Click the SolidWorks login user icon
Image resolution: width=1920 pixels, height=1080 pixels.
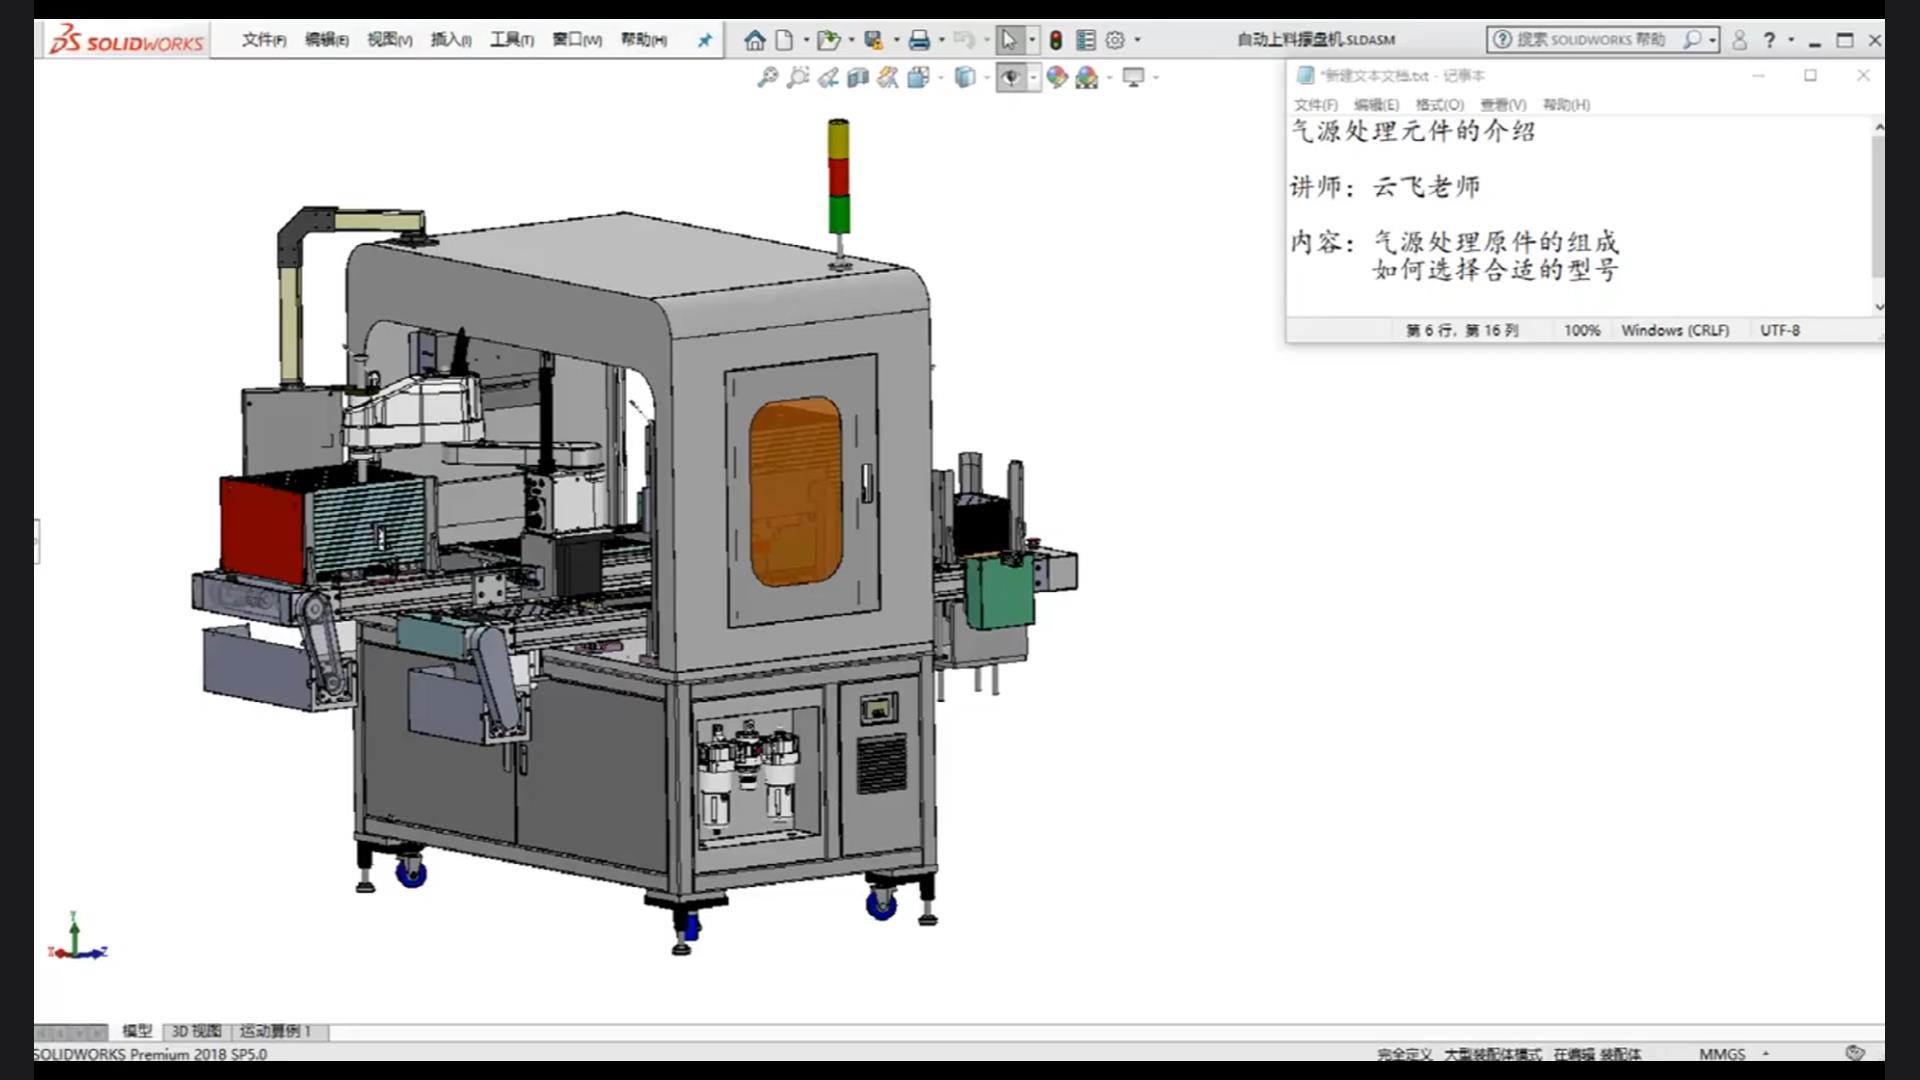[x=1739, y=40]
